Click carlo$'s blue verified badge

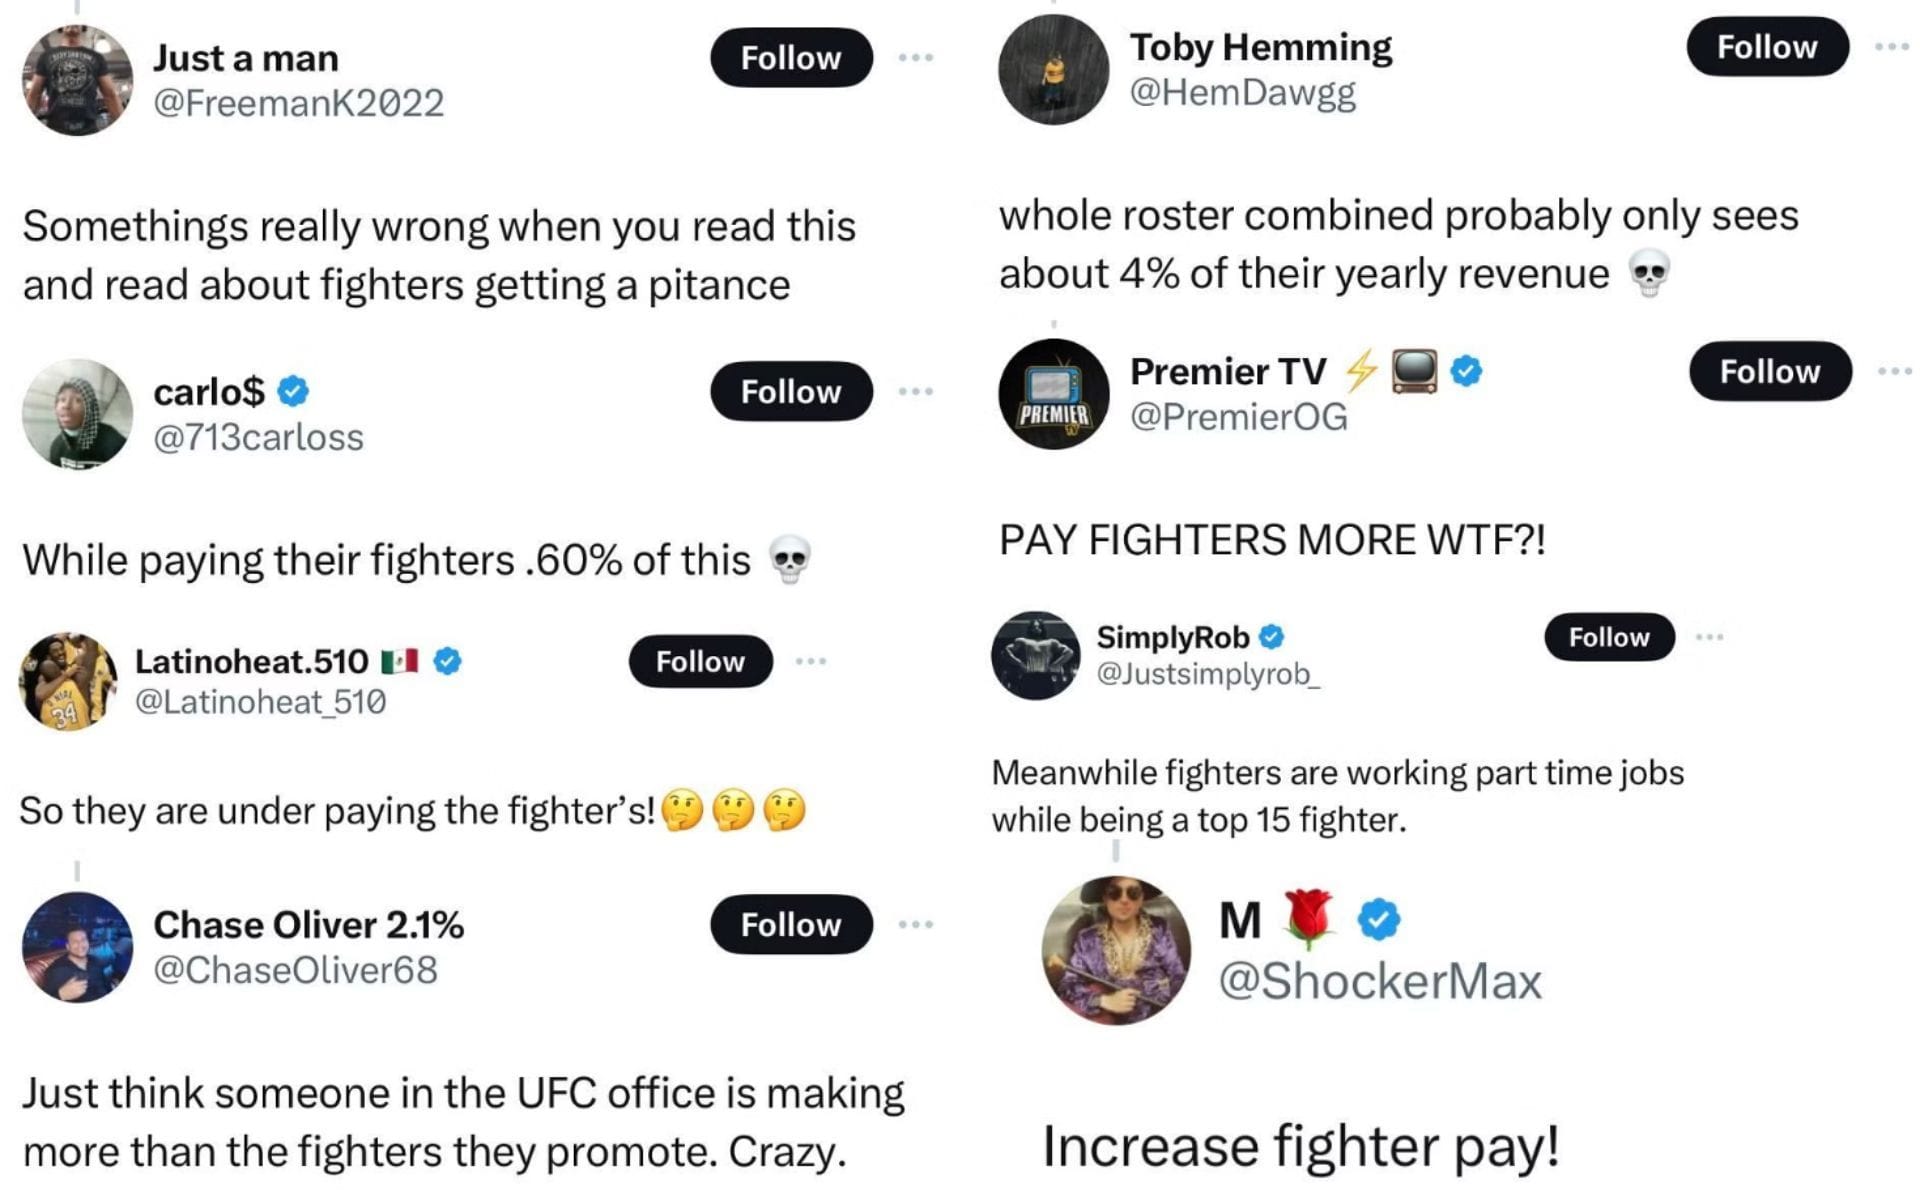click(x=291, y=393)
